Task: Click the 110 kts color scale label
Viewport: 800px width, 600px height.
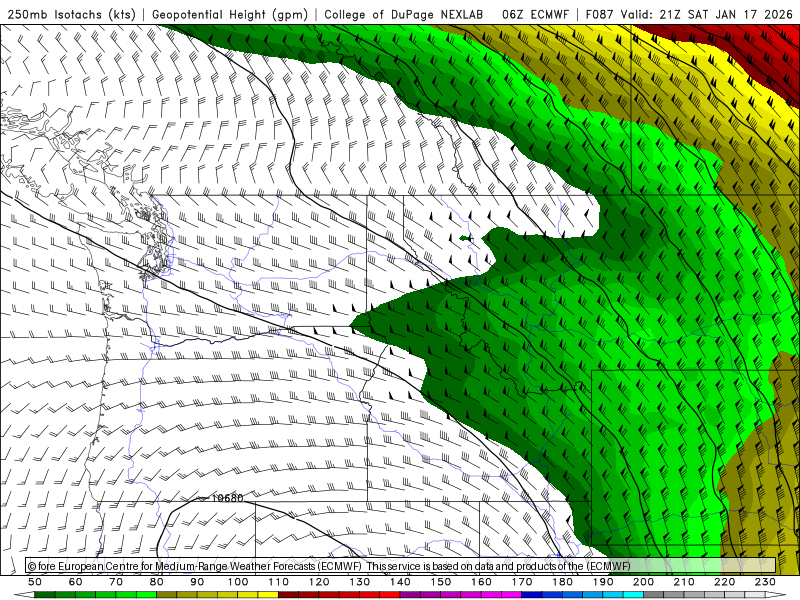Action: pos(278,582)
